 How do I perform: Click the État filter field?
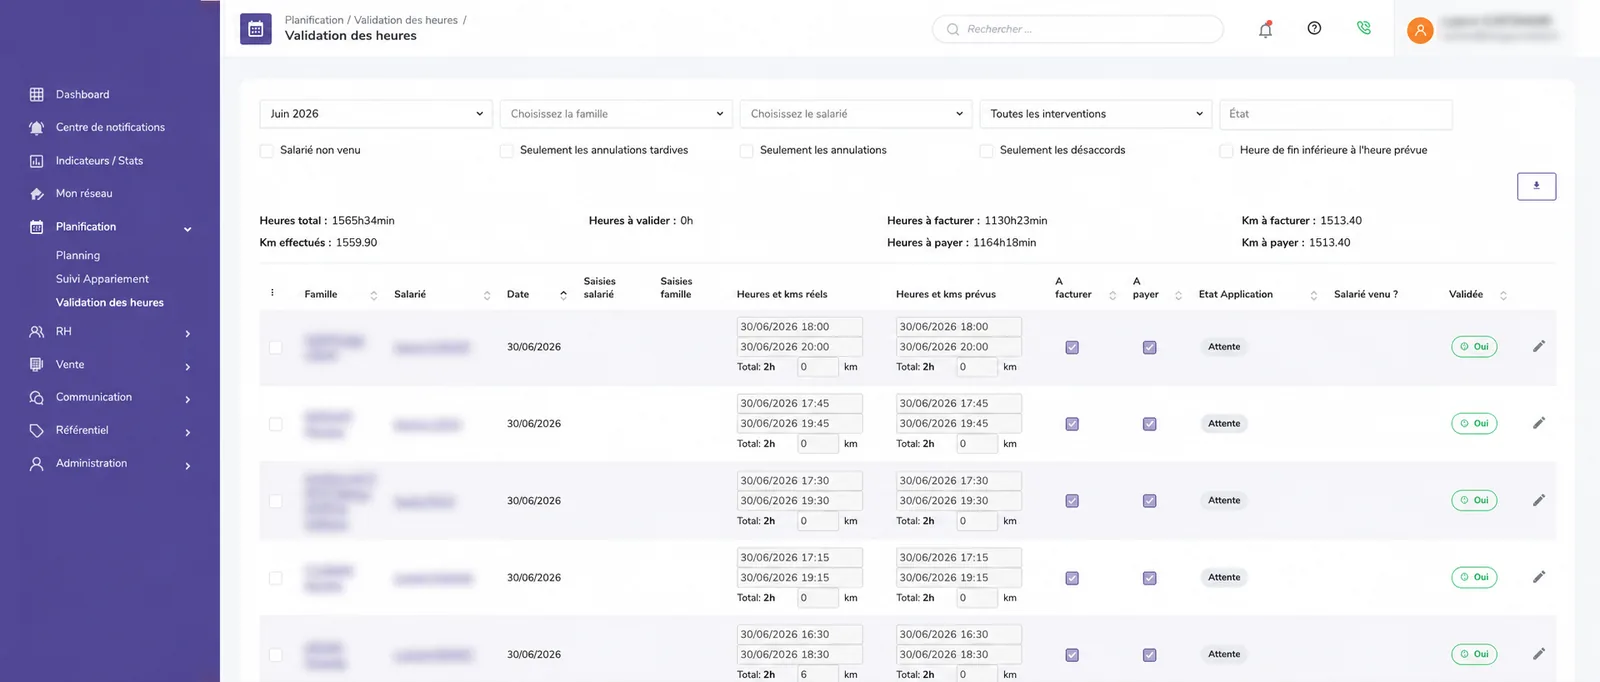click(1336, 114)
